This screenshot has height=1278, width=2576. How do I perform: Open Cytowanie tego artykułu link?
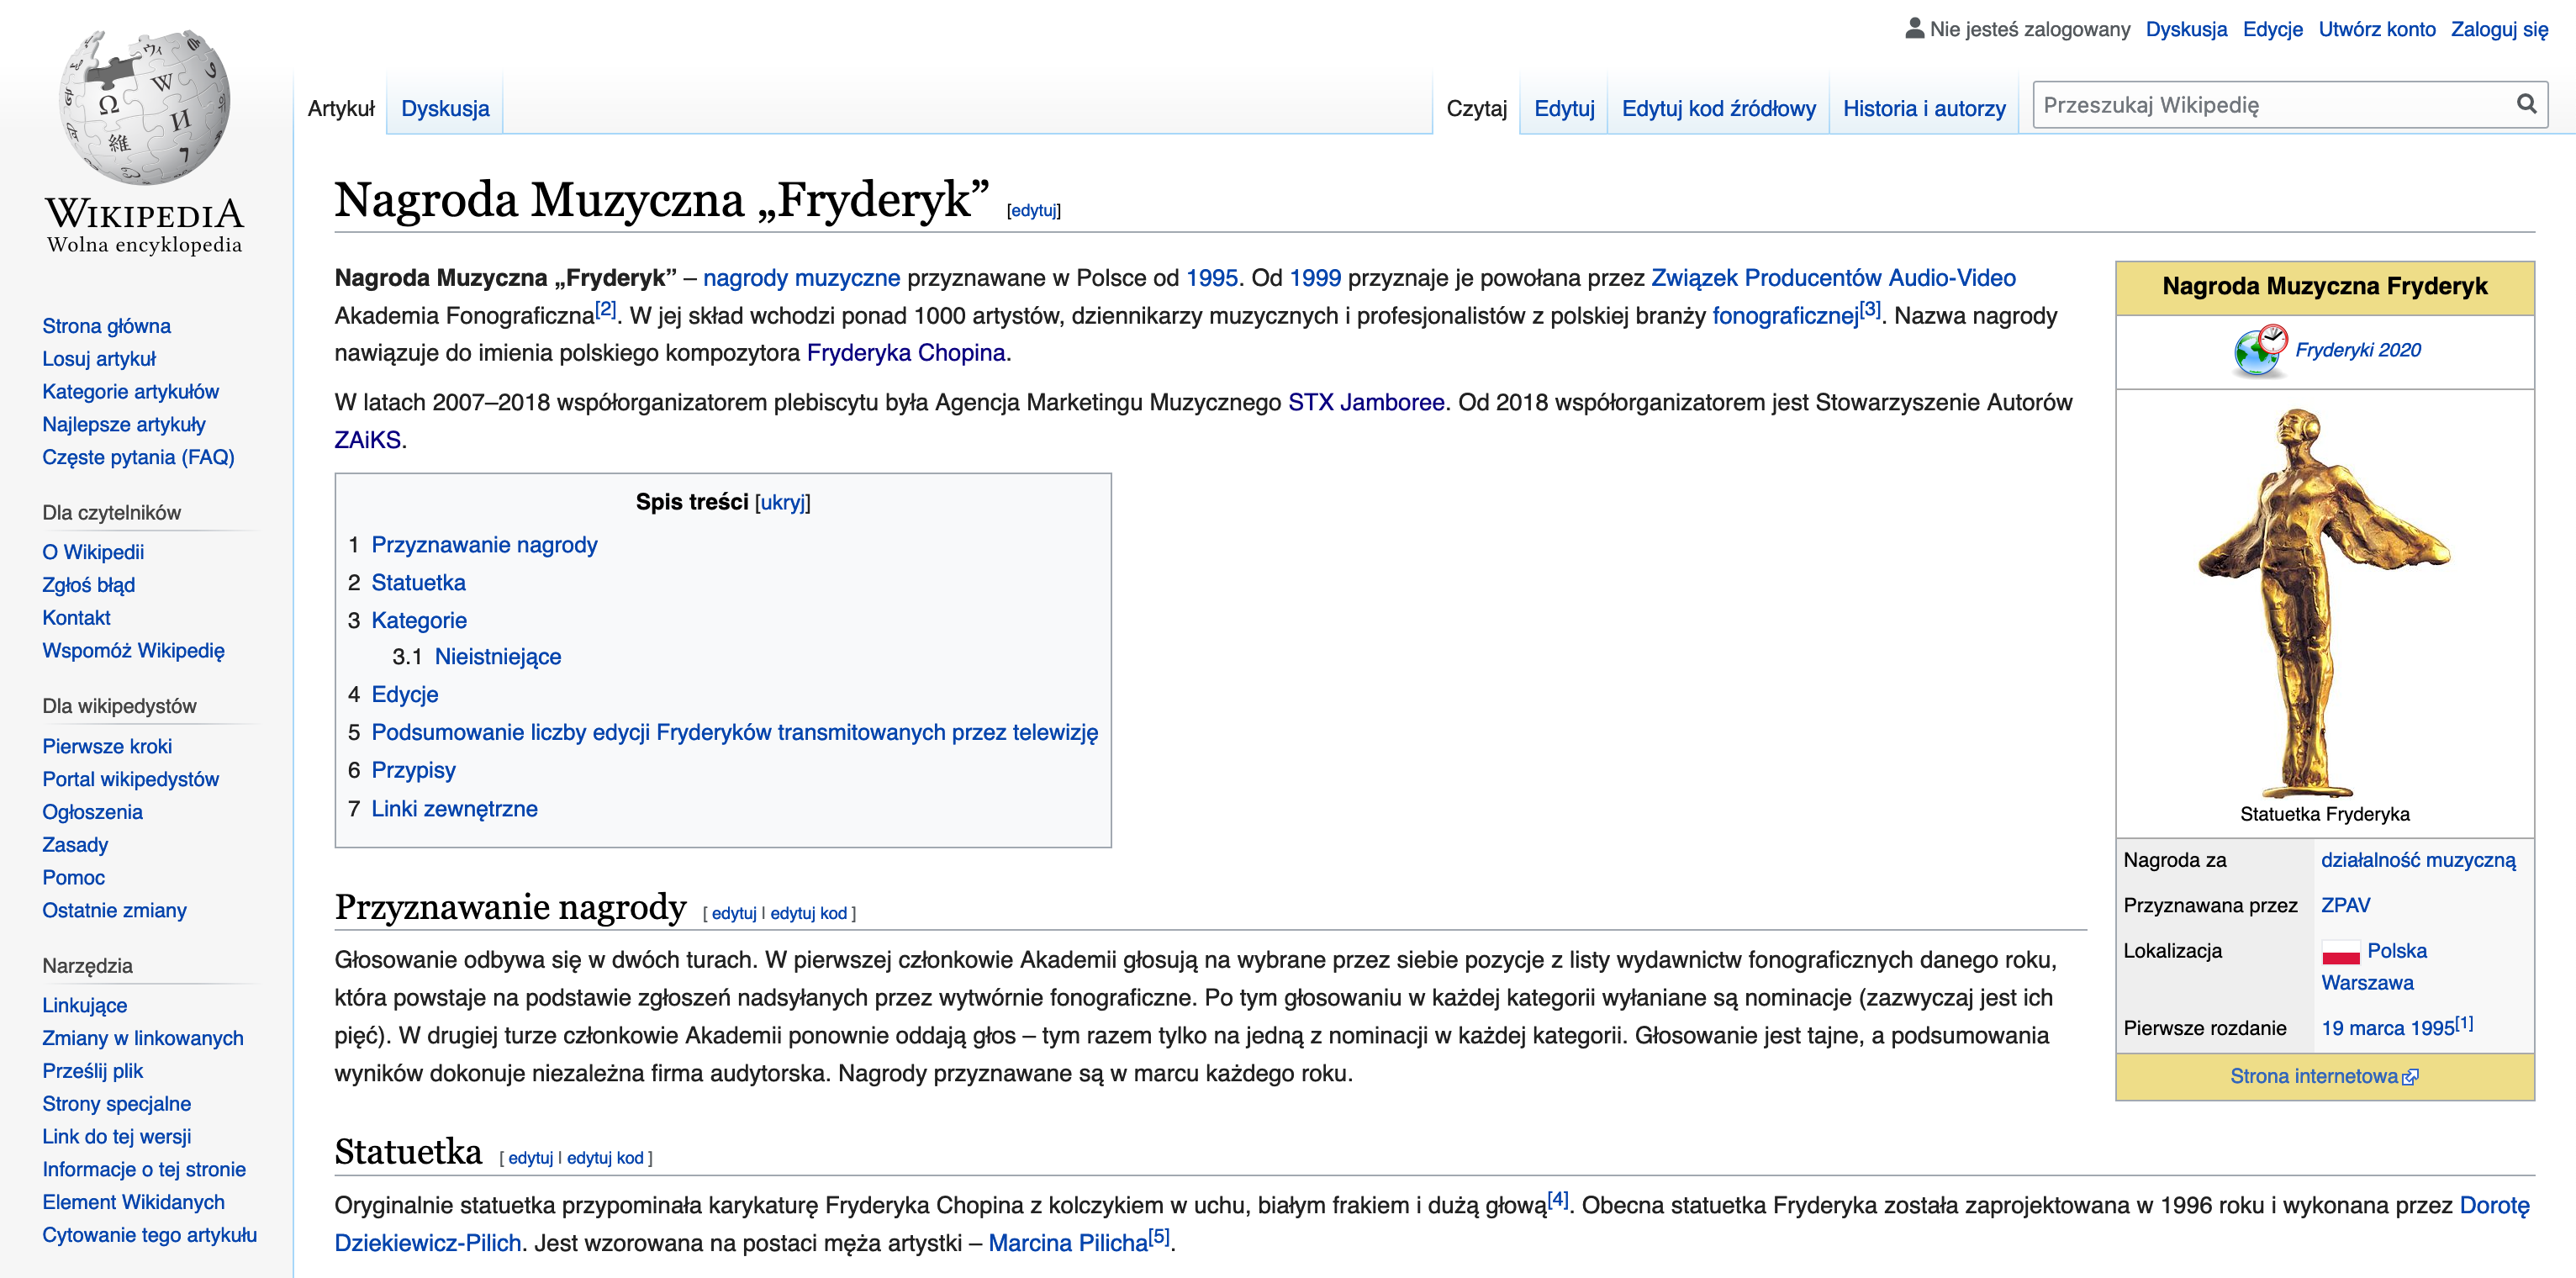coord(149,1235)
